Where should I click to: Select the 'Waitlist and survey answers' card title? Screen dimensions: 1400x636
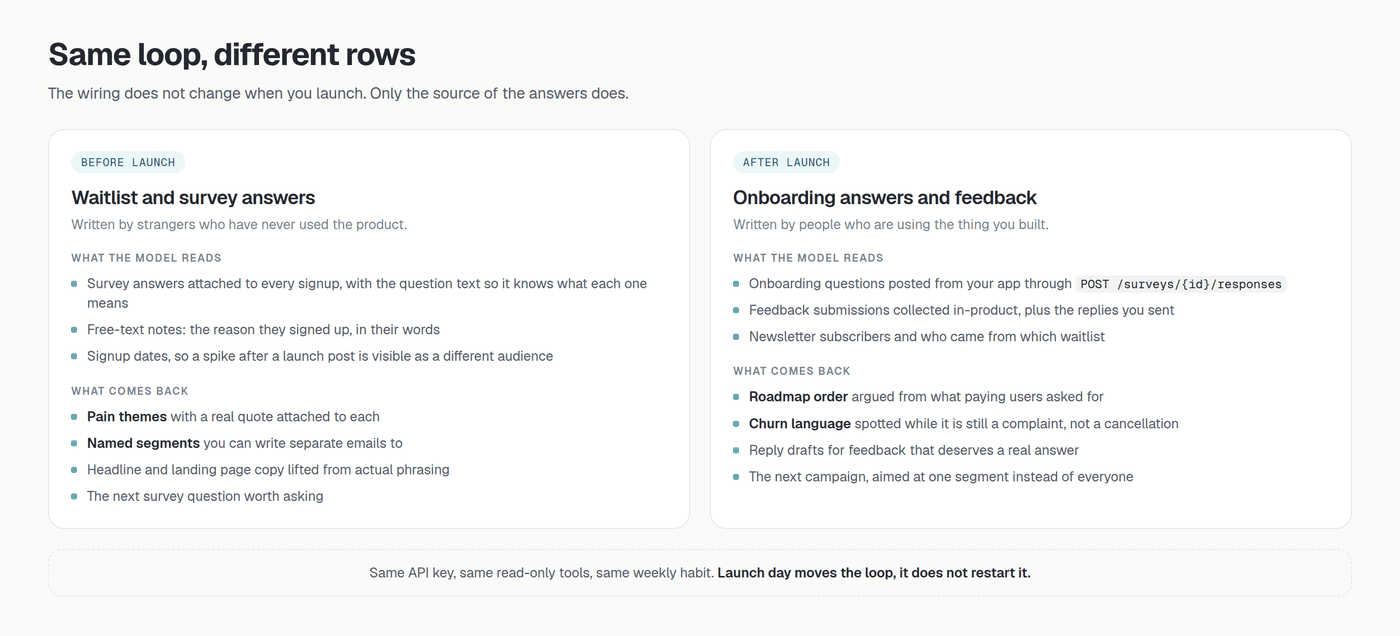tap(193, 198)
